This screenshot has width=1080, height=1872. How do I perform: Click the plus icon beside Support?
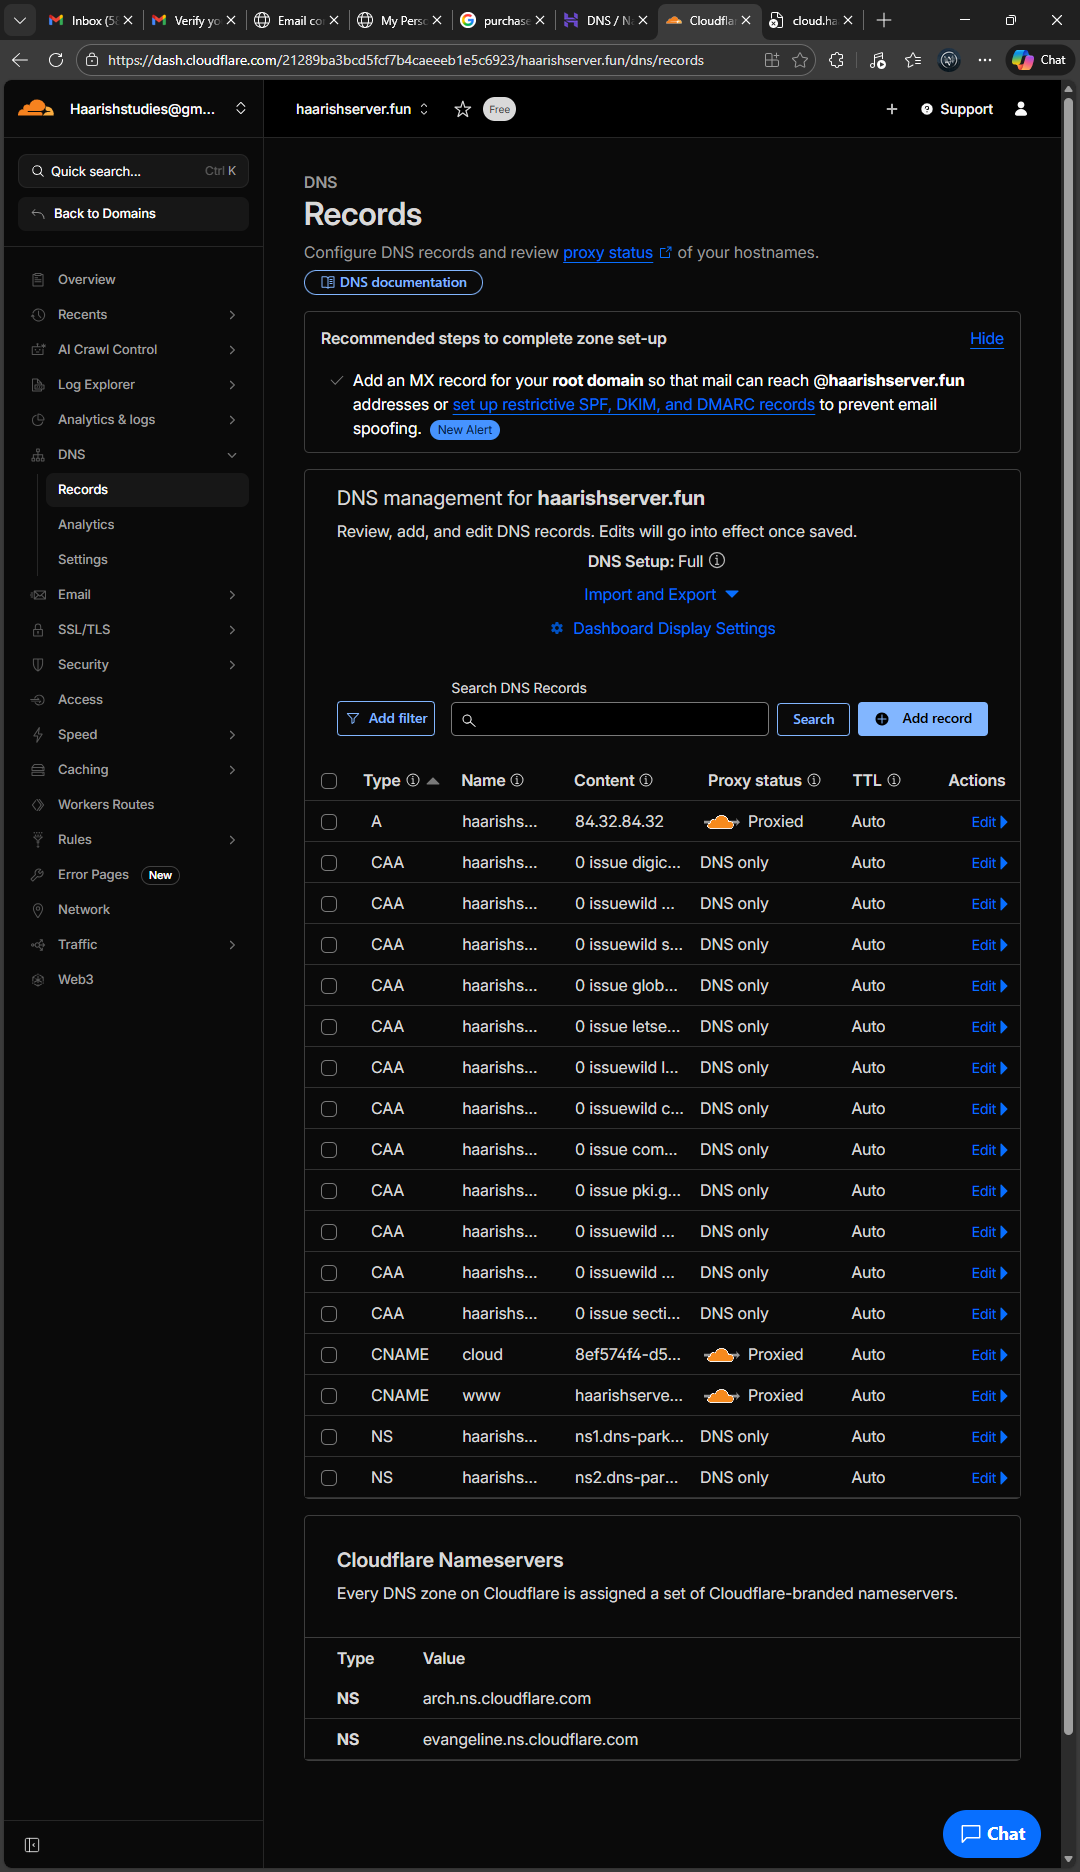click(x=892, y=109)
